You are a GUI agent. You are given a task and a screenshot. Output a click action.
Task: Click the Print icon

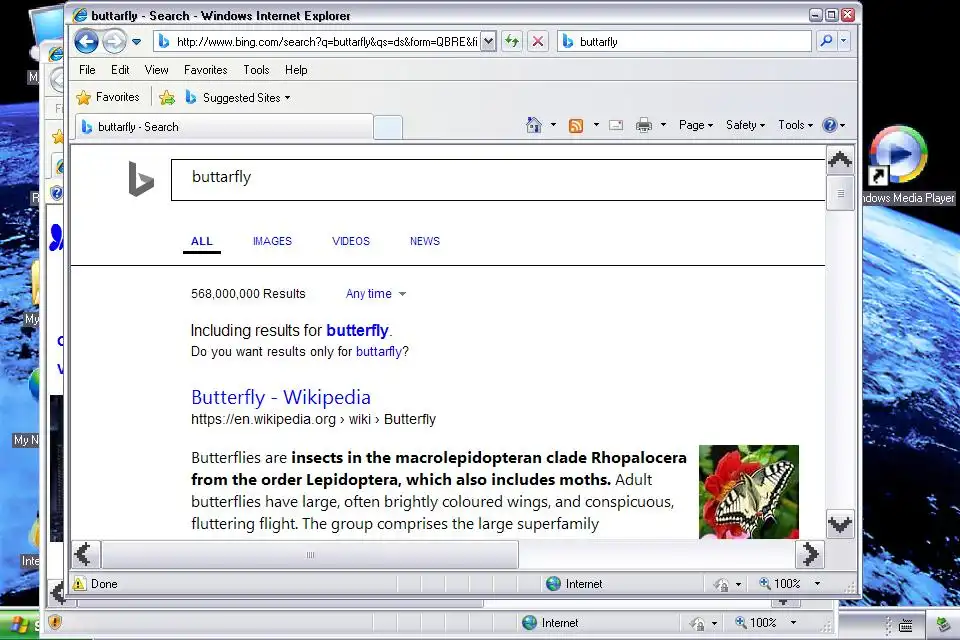(x=643, y=126)
